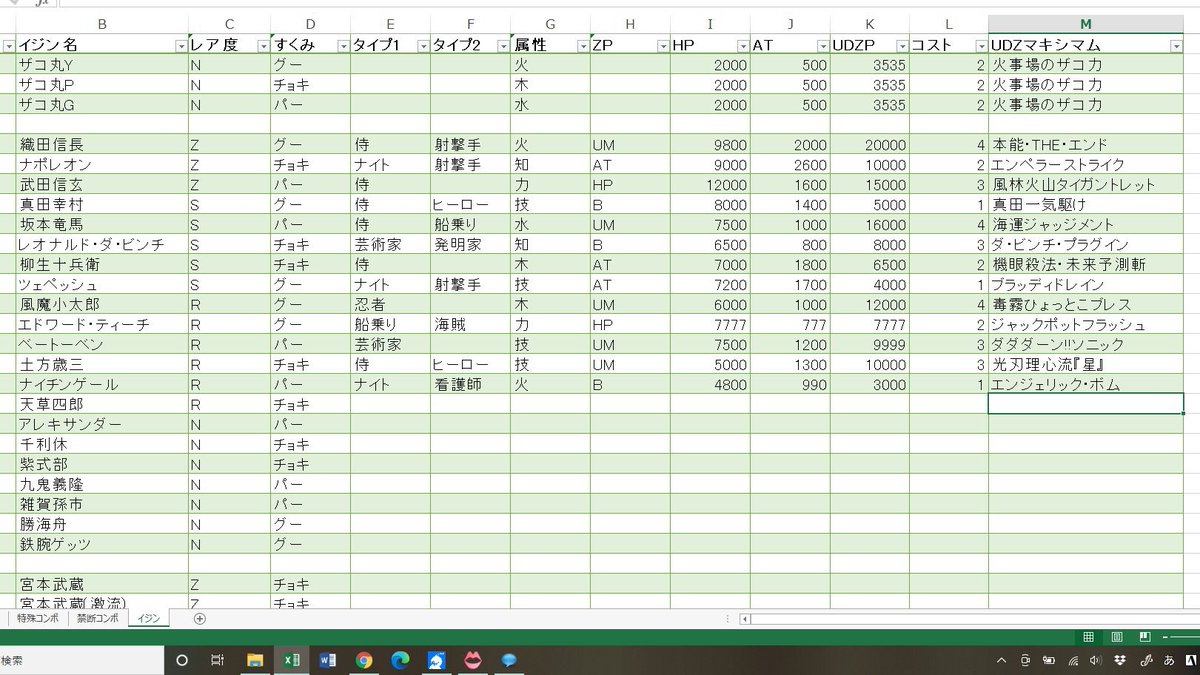Image resolution: width=1200 pixels, height=675 pixels.
Task: Select column B header
Action: pos(101,24)
